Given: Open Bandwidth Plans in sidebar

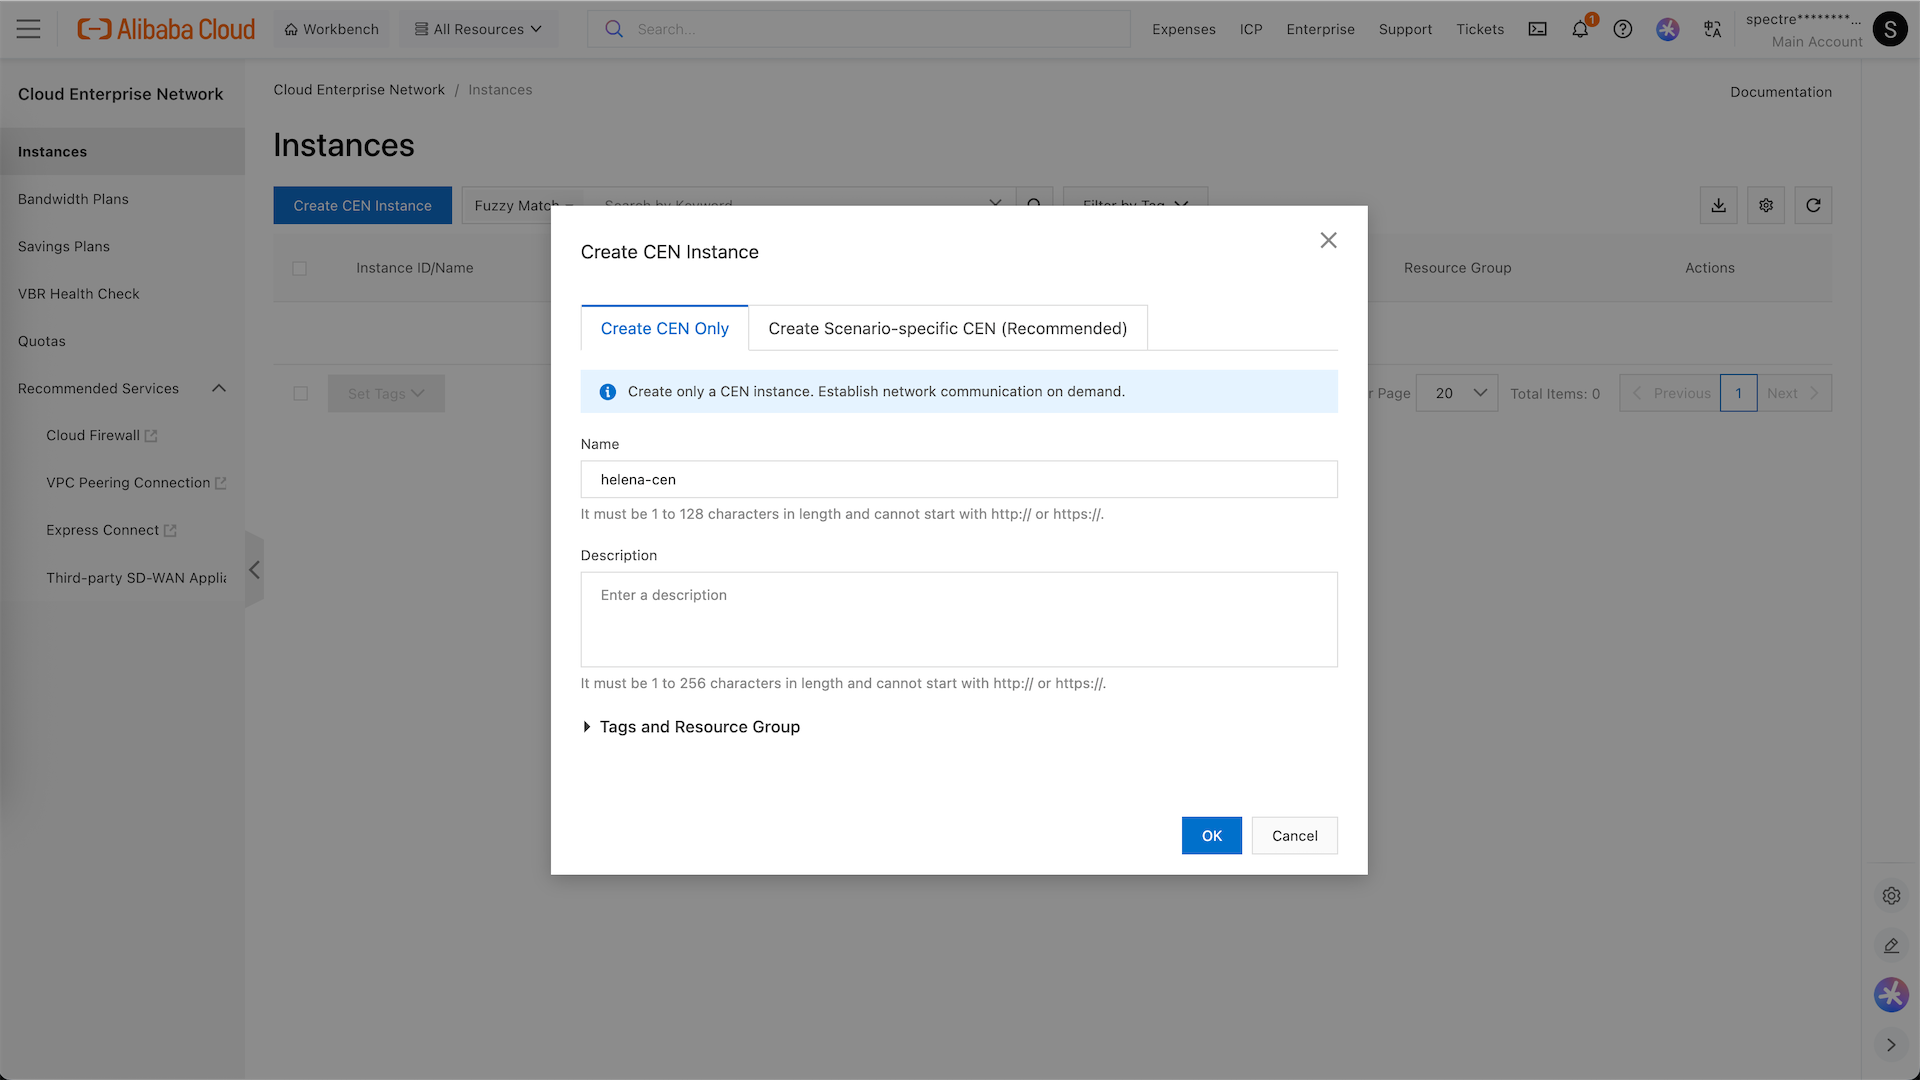Looking at the screenshot, I should [x=73, y=199].
